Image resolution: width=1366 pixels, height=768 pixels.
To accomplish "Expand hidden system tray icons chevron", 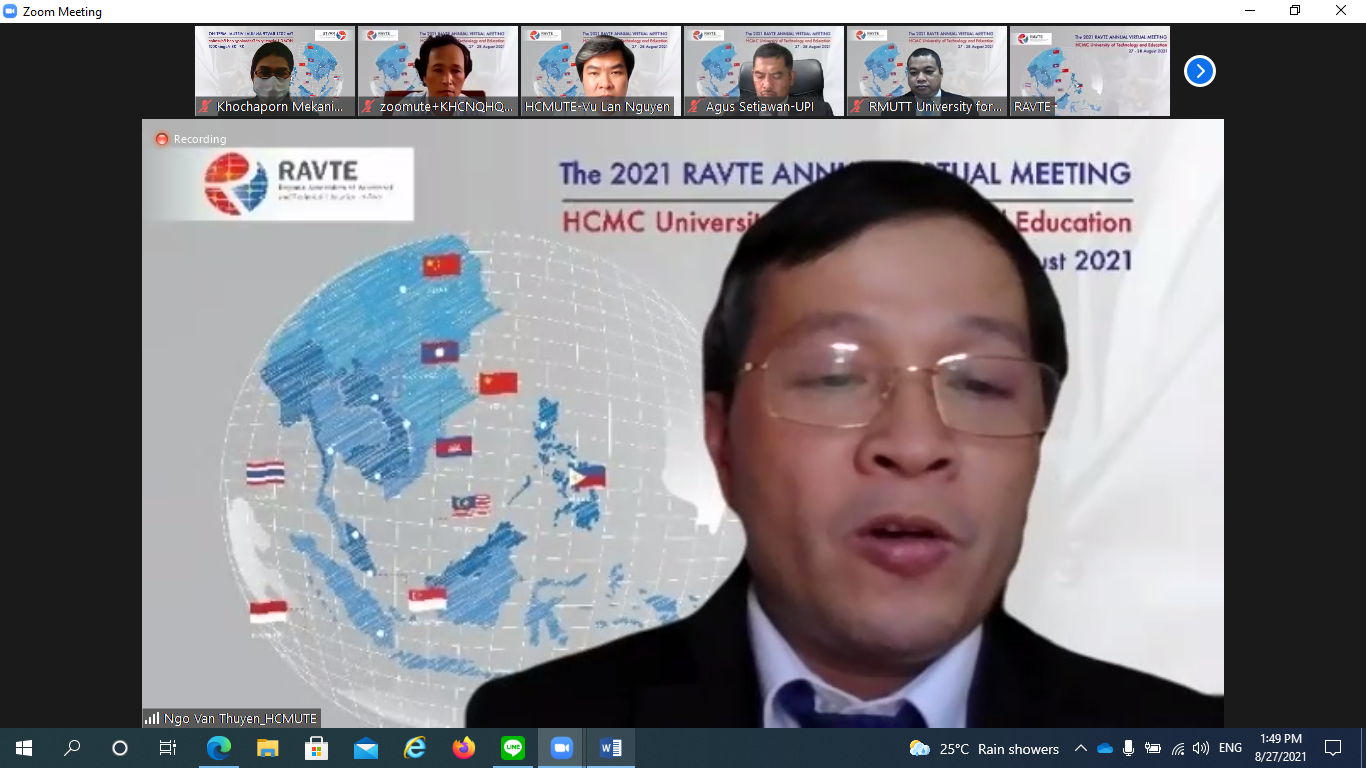I will tap(1080, 748).
